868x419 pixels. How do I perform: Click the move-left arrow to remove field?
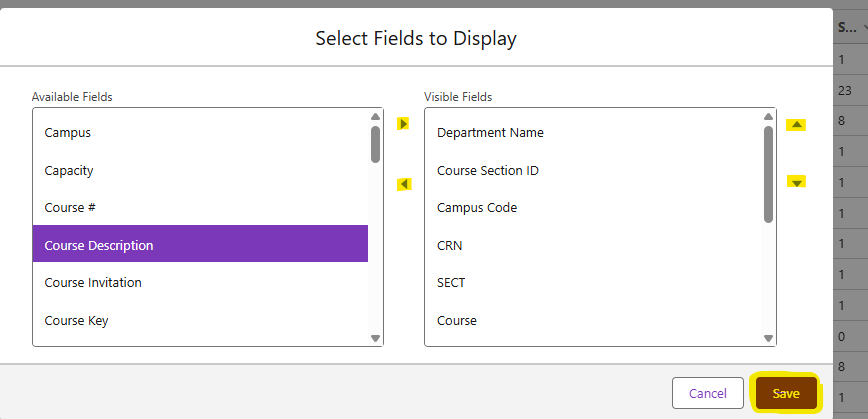[405, 184]
